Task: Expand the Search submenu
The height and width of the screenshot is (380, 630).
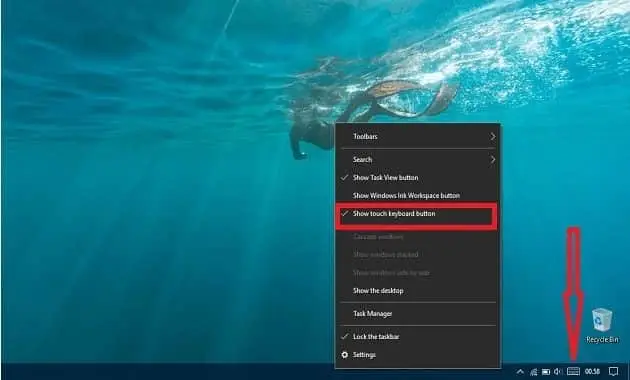Action: pos(418,159)
